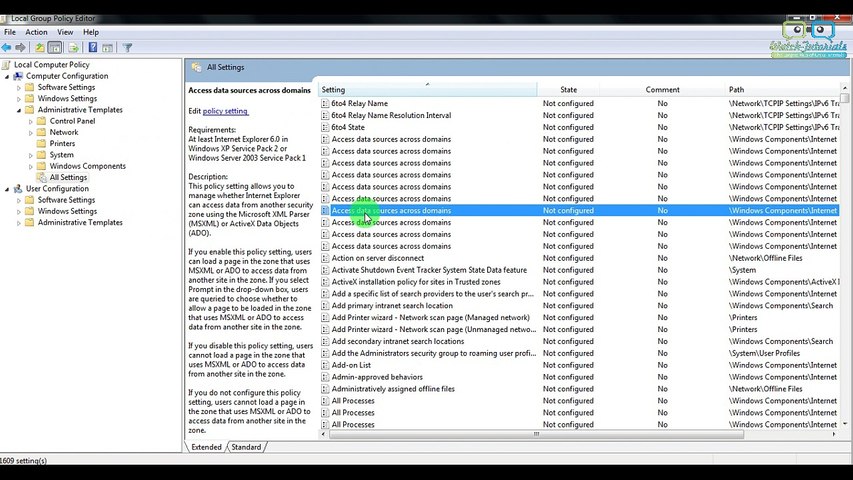
Task: Click the User Configuration user icon
Action: click(18, 189)
